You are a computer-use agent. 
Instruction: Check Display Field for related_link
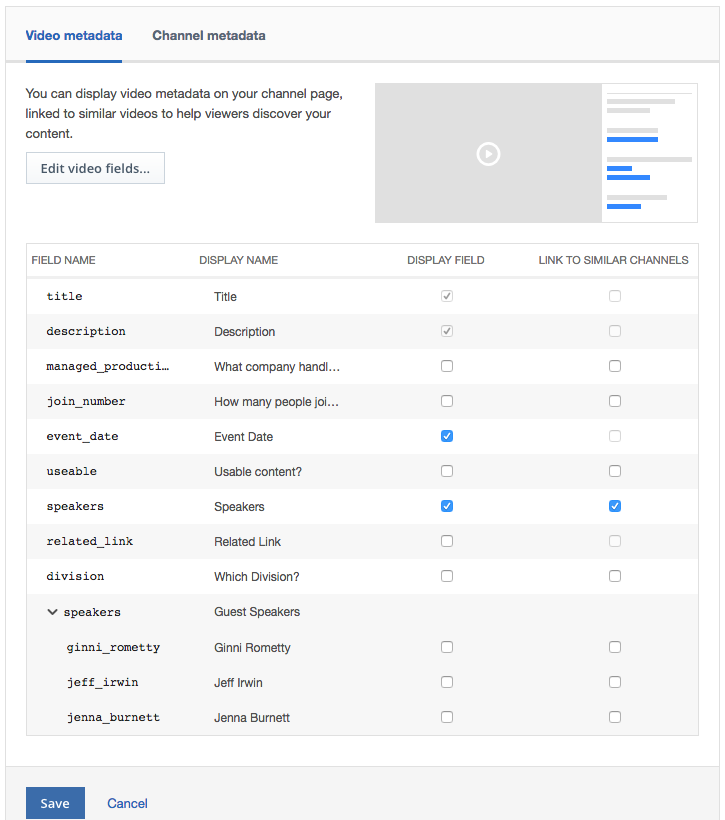(447, 541)
